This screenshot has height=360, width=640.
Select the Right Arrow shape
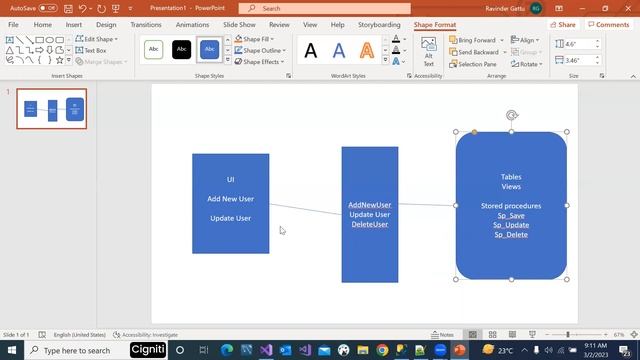point(39,50)
